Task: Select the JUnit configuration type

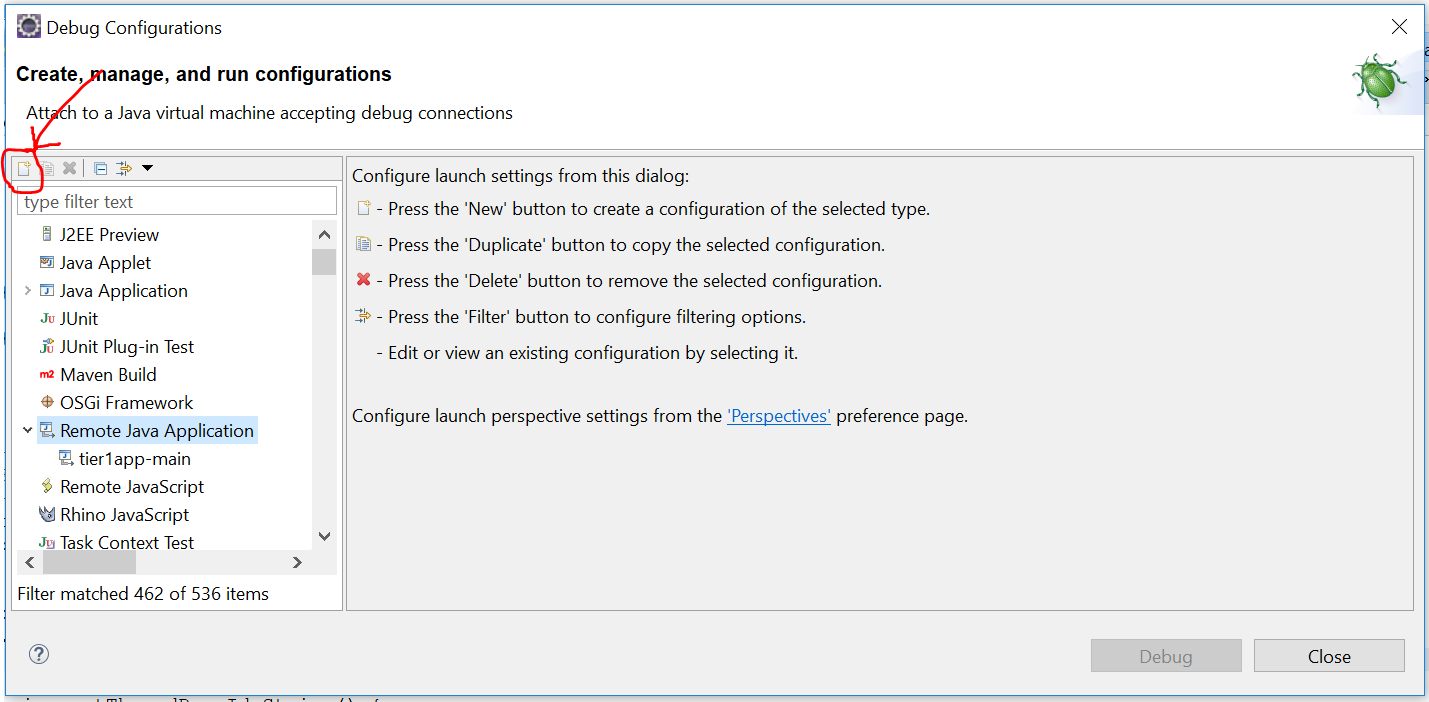Action: point(79,319)
